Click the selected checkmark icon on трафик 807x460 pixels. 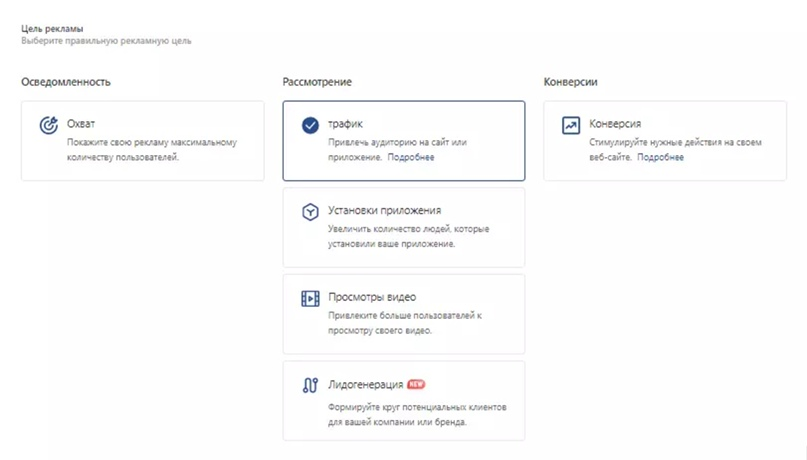[310, 125]
